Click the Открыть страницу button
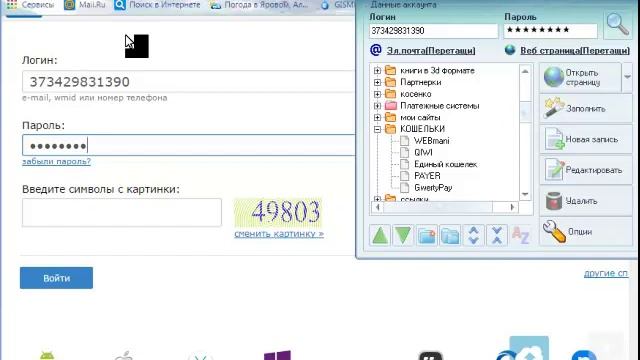This screenshot has width=640, height=360. click(x=580, y=77)
